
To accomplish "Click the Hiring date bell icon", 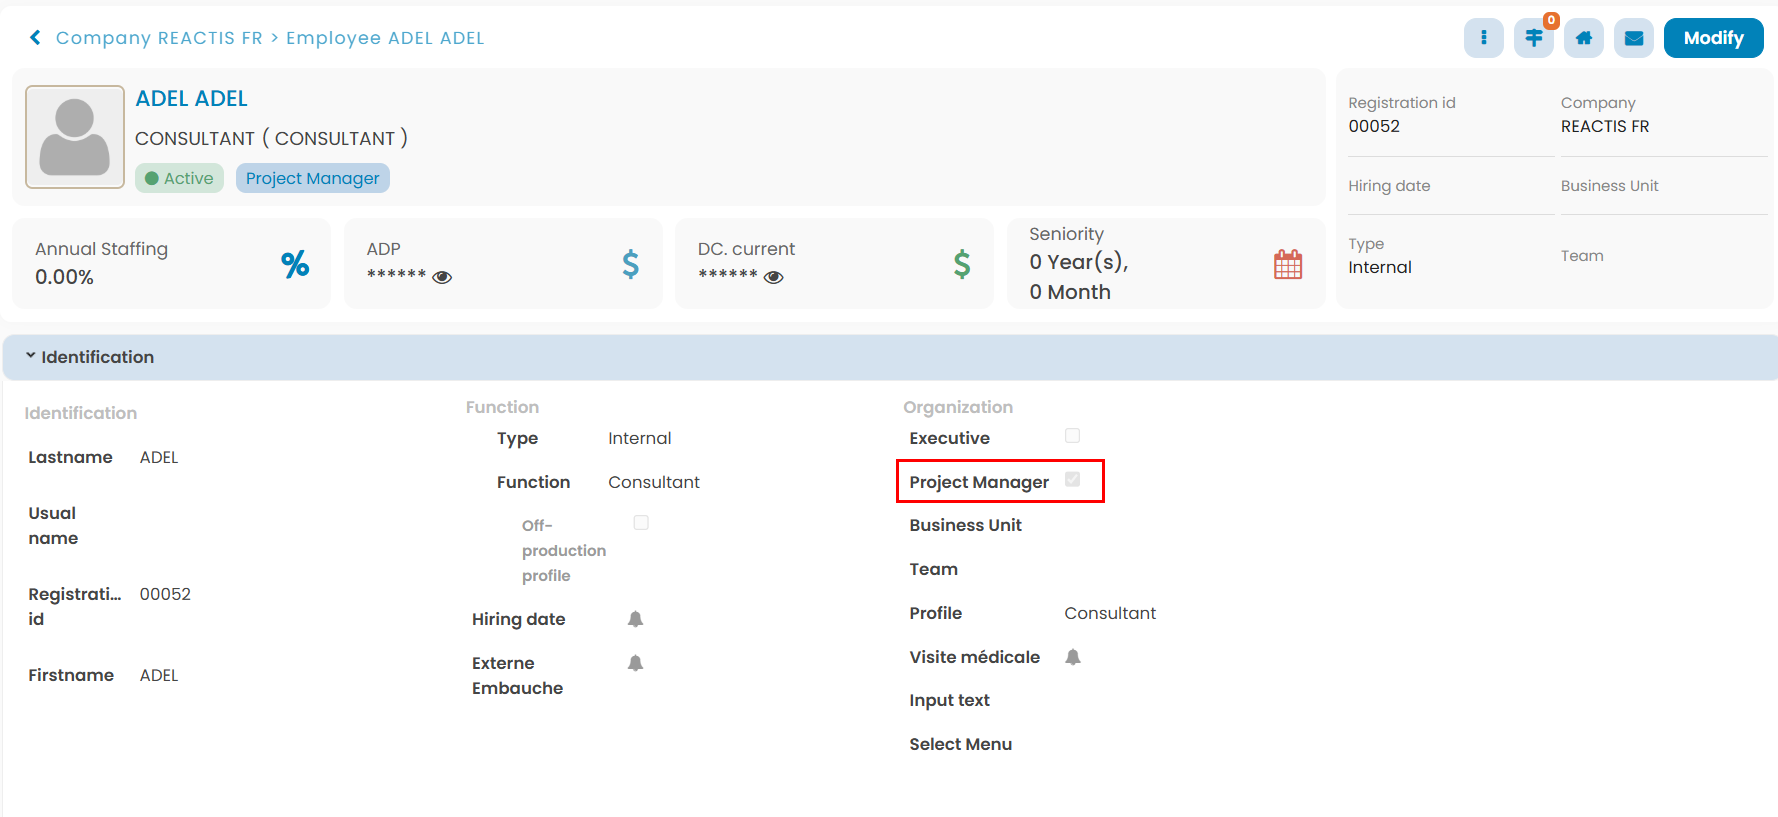I will pos(635,619).
